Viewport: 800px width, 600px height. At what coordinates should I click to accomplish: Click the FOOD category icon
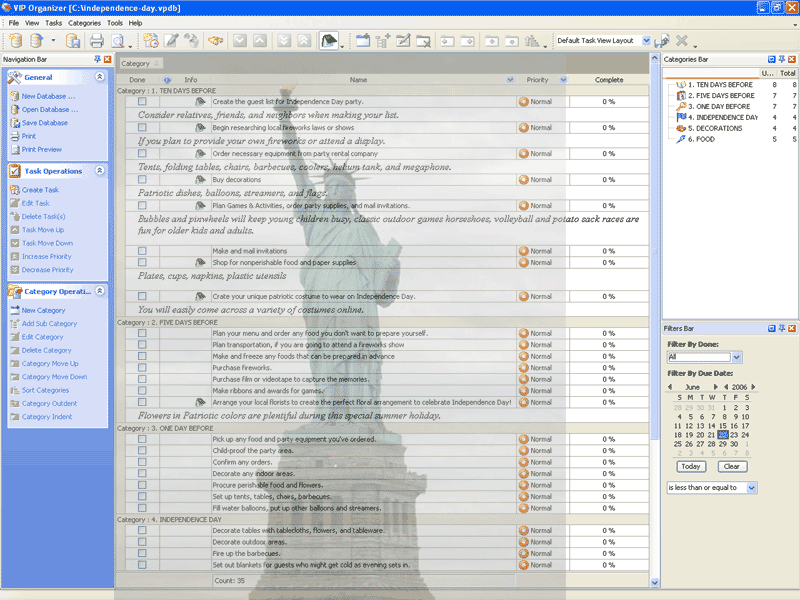click(679, 140)
